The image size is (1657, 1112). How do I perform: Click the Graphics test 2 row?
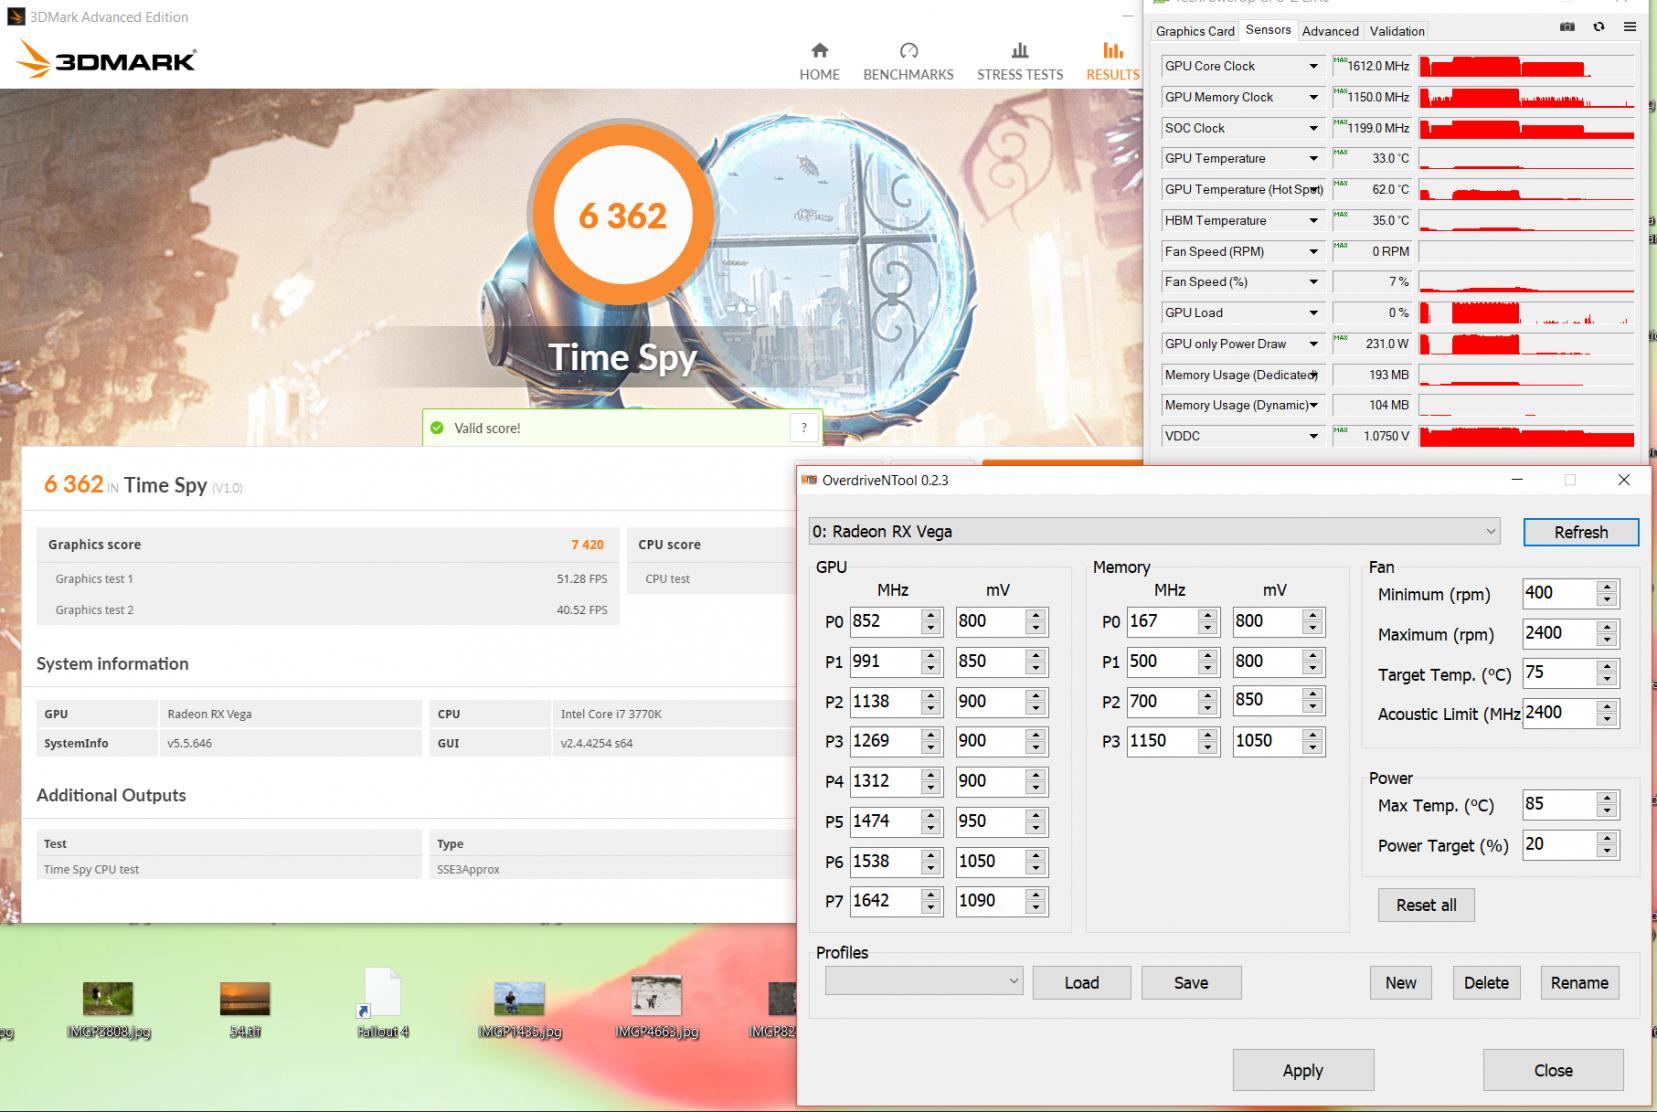328,610
